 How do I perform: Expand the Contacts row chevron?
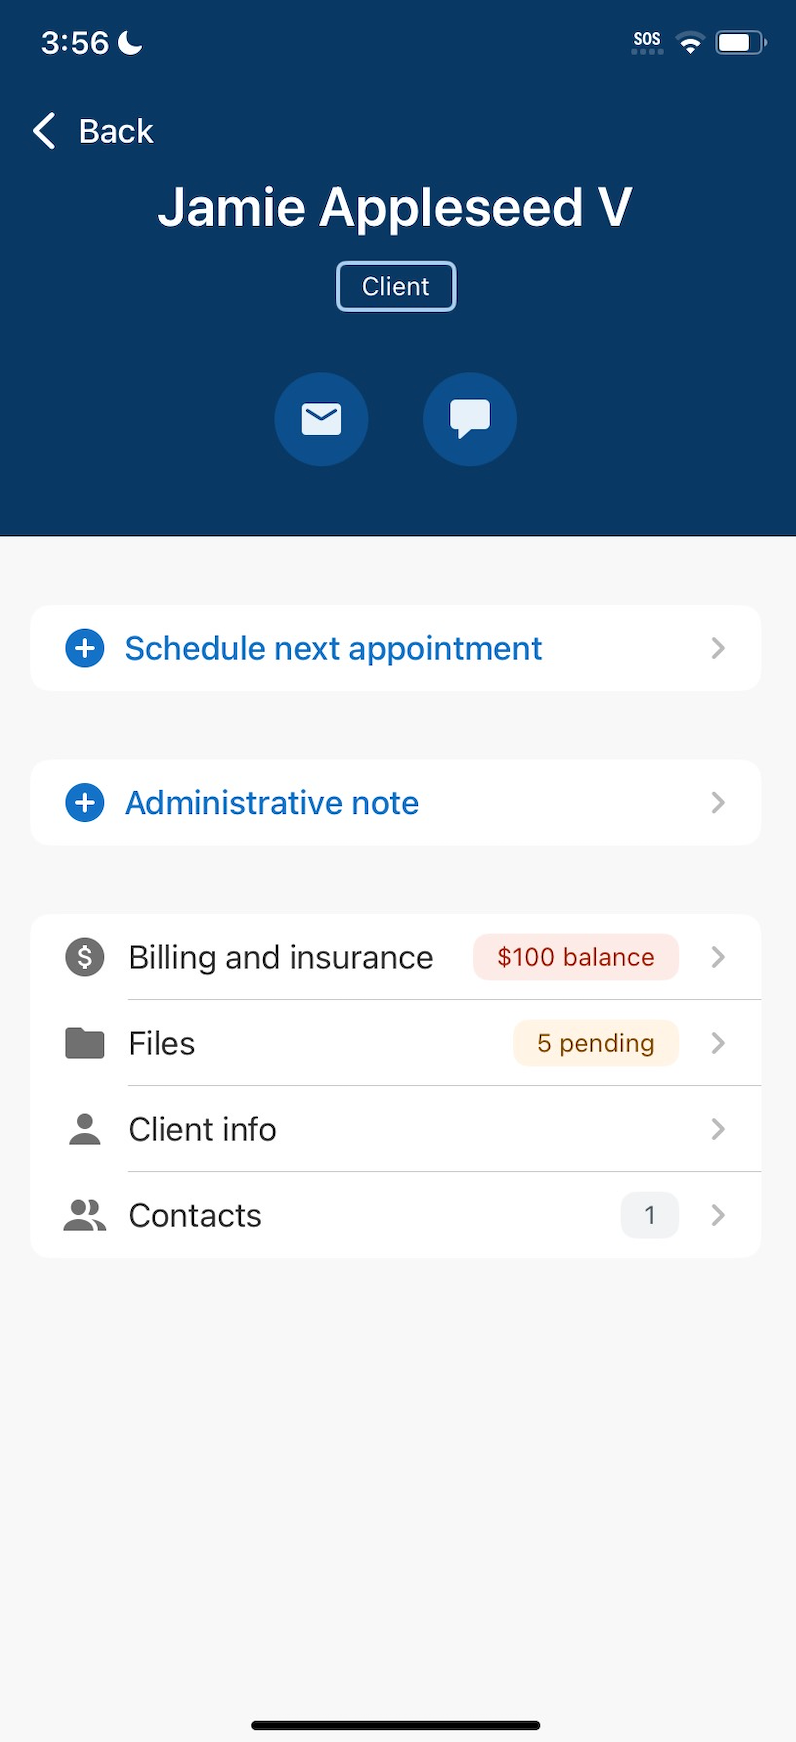[718, 1215]
